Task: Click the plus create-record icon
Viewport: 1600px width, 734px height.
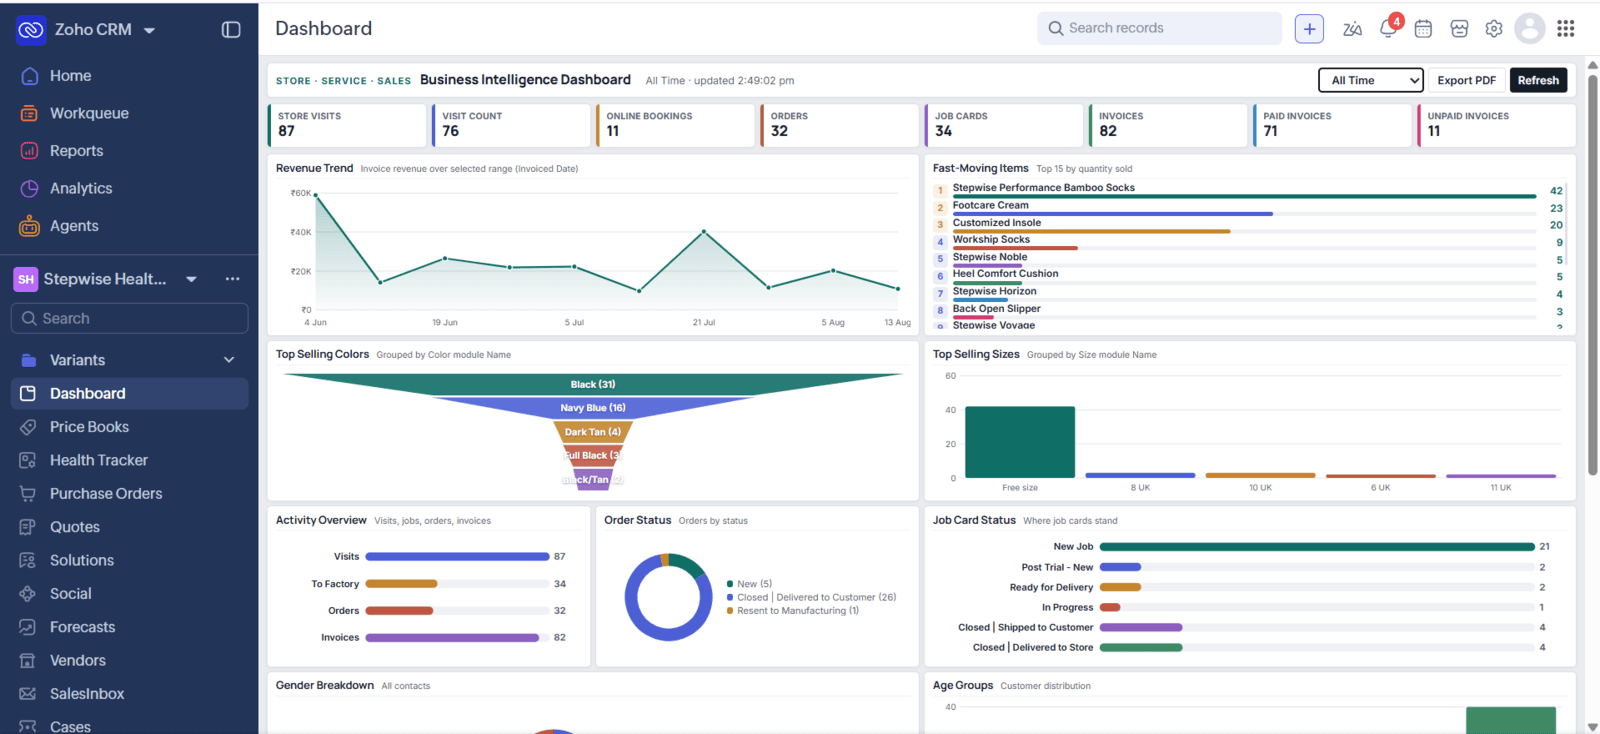Action: click(1309, 29)
